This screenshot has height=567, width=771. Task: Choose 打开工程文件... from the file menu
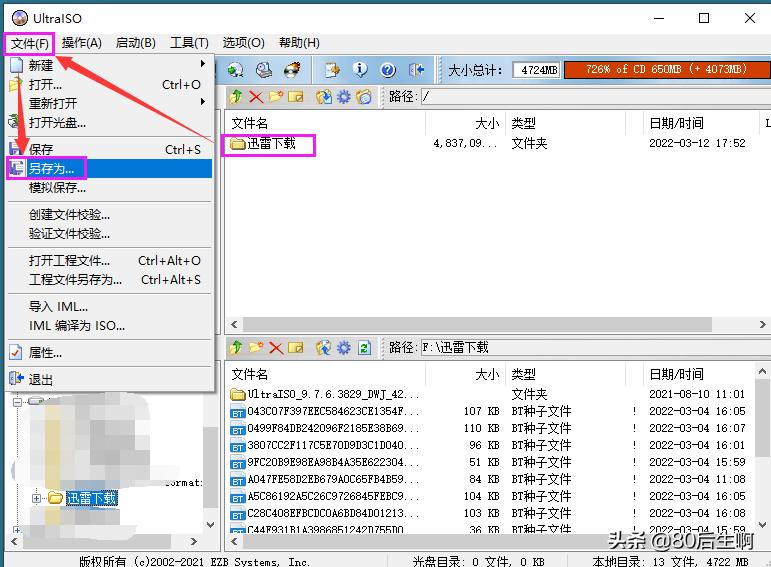[x=110, y=260]
